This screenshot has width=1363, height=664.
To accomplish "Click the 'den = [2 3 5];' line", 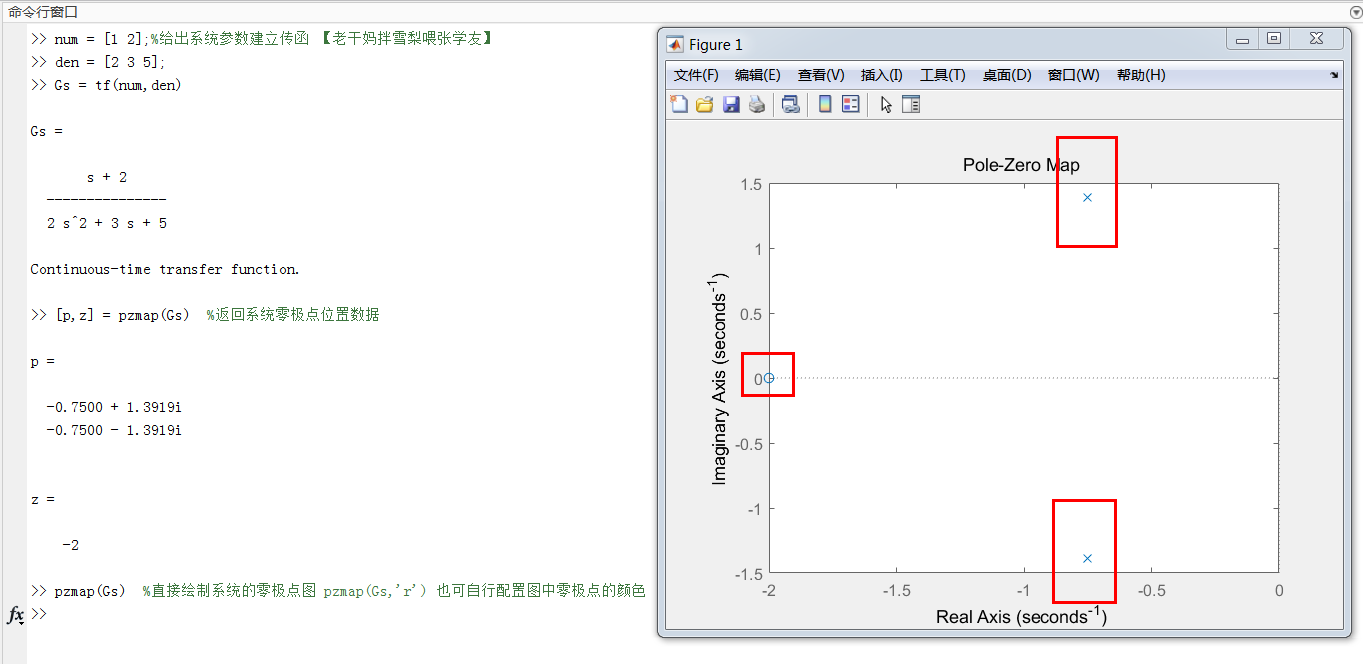I will tap(98, 62).
